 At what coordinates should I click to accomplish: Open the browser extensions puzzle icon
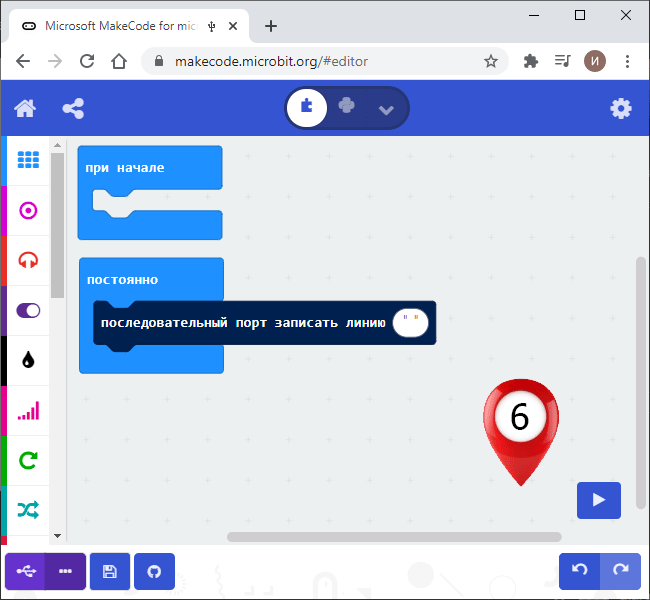click(x=531, y=61)
